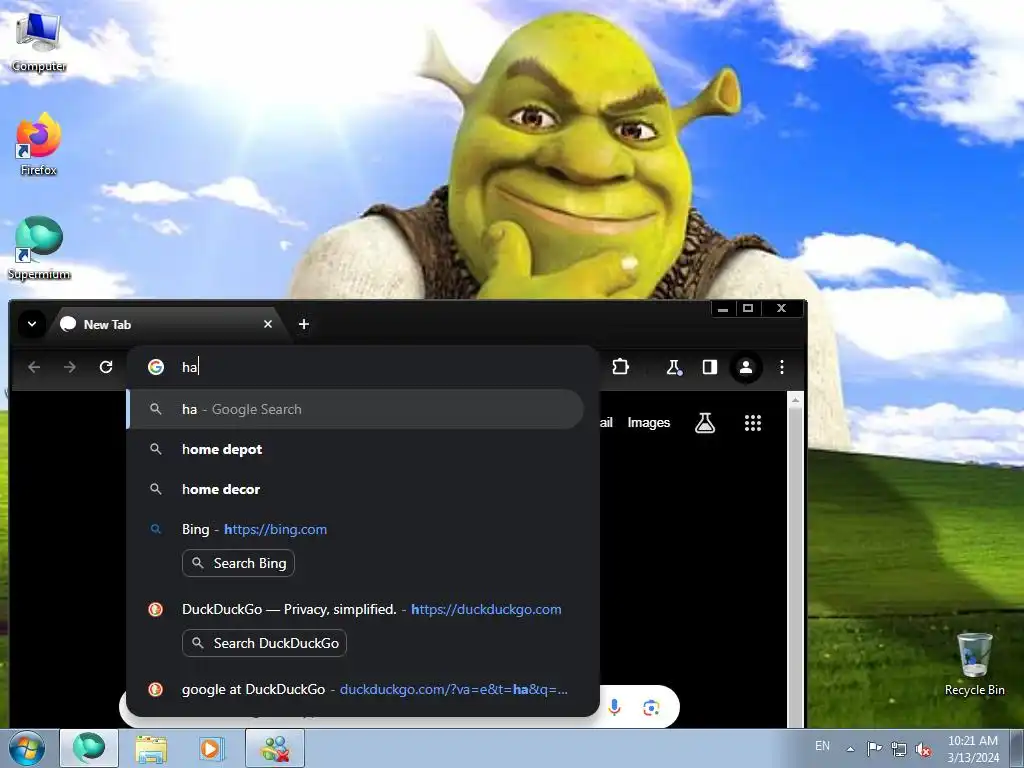Close the New Tab tab
1024x768 pixels.
tap(268, 324)
